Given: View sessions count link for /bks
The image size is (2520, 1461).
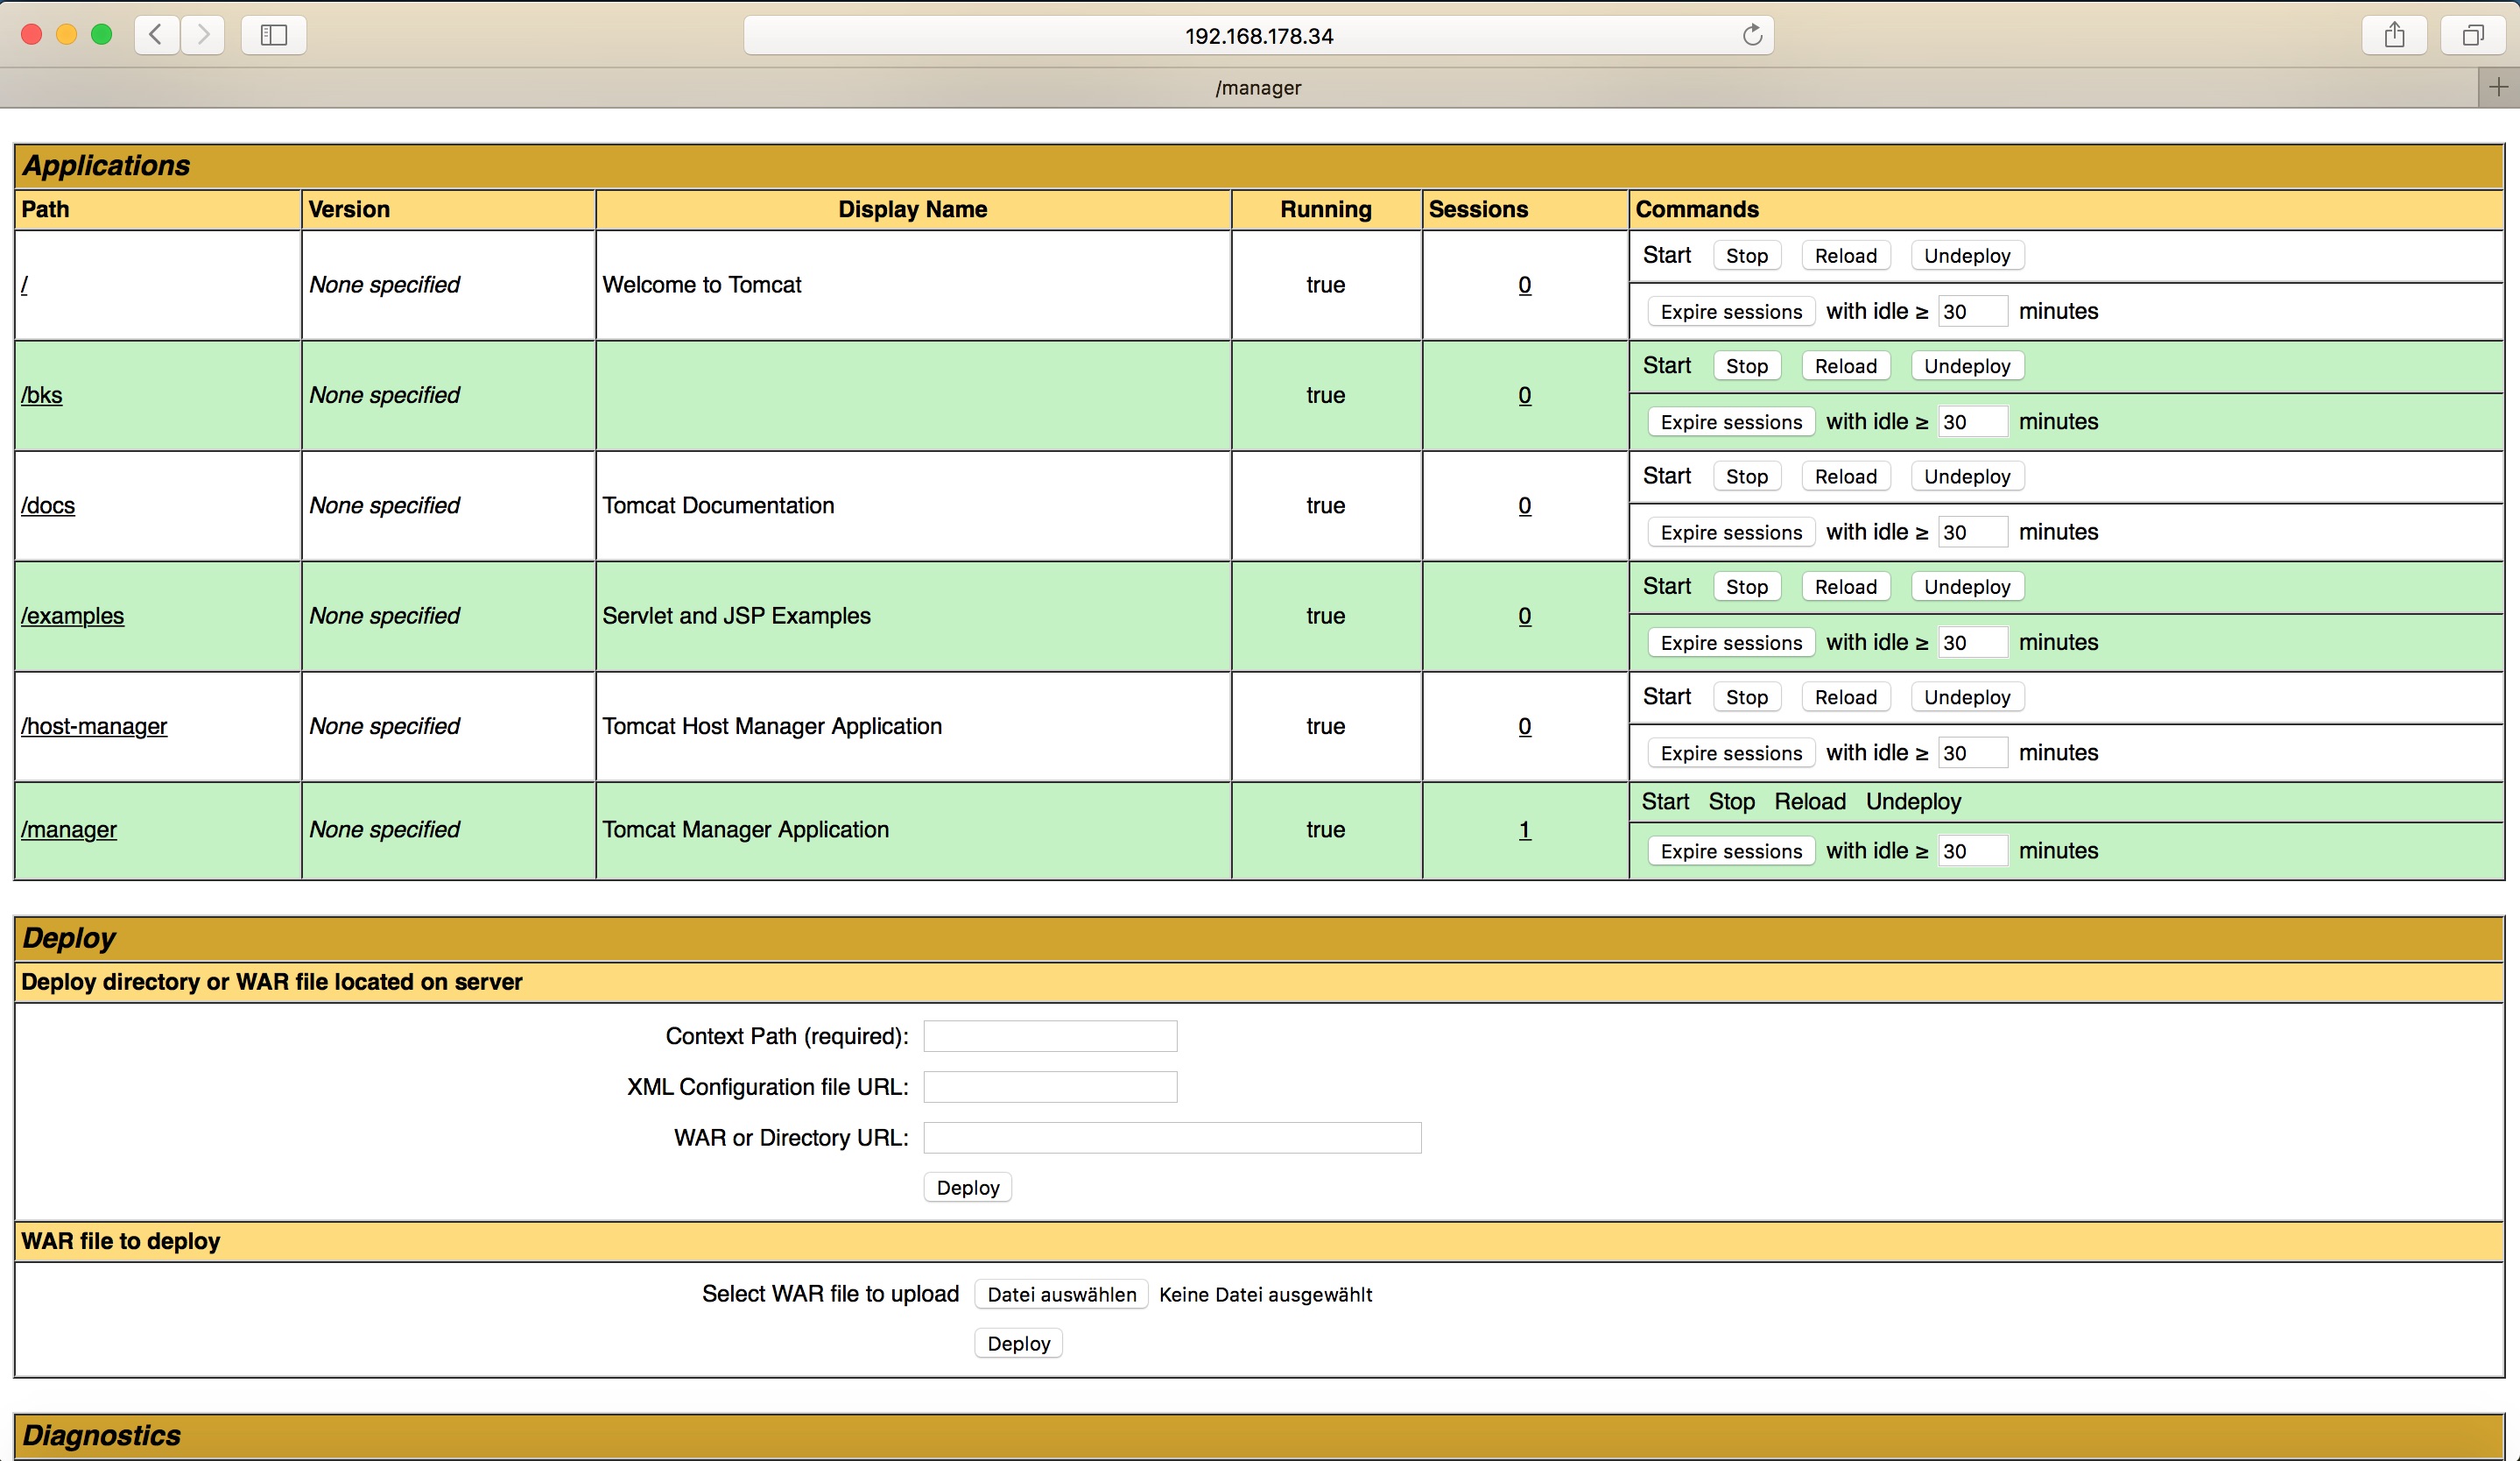Looking at the screenshot, I should click(x=1525, y=395).
